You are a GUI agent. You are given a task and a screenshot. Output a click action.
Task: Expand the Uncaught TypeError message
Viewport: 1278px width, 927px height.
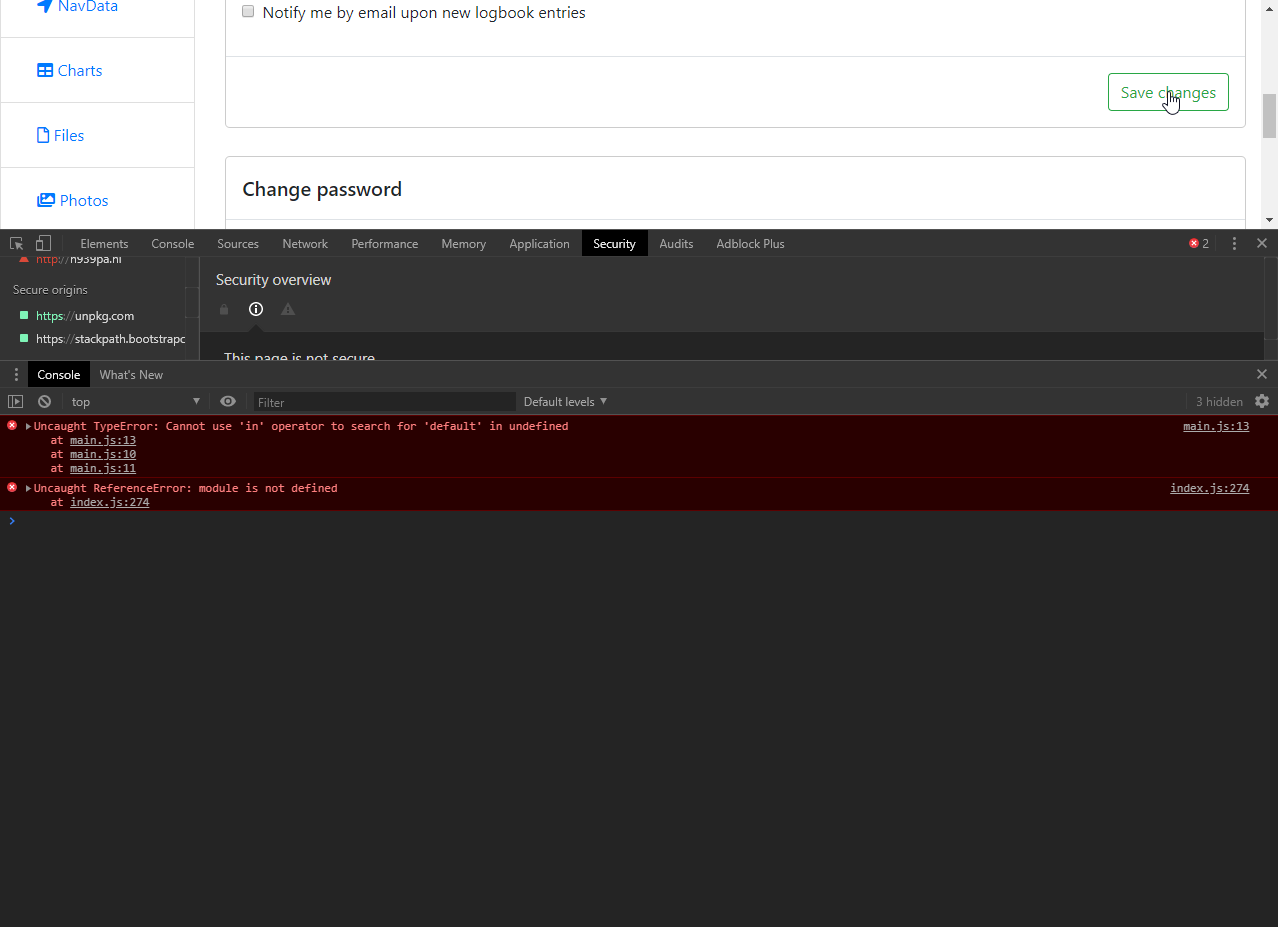click(29, 427)
